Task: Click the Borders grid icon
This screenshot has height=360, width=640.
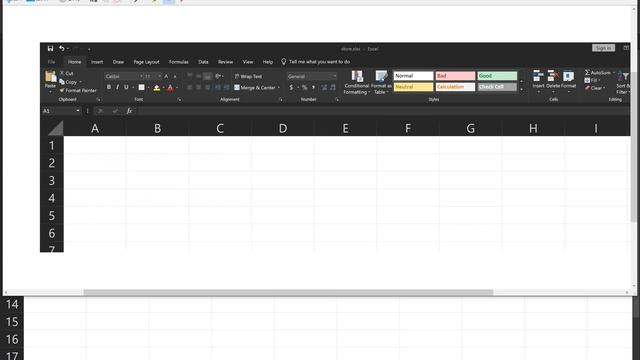Action: coord(141,87)
